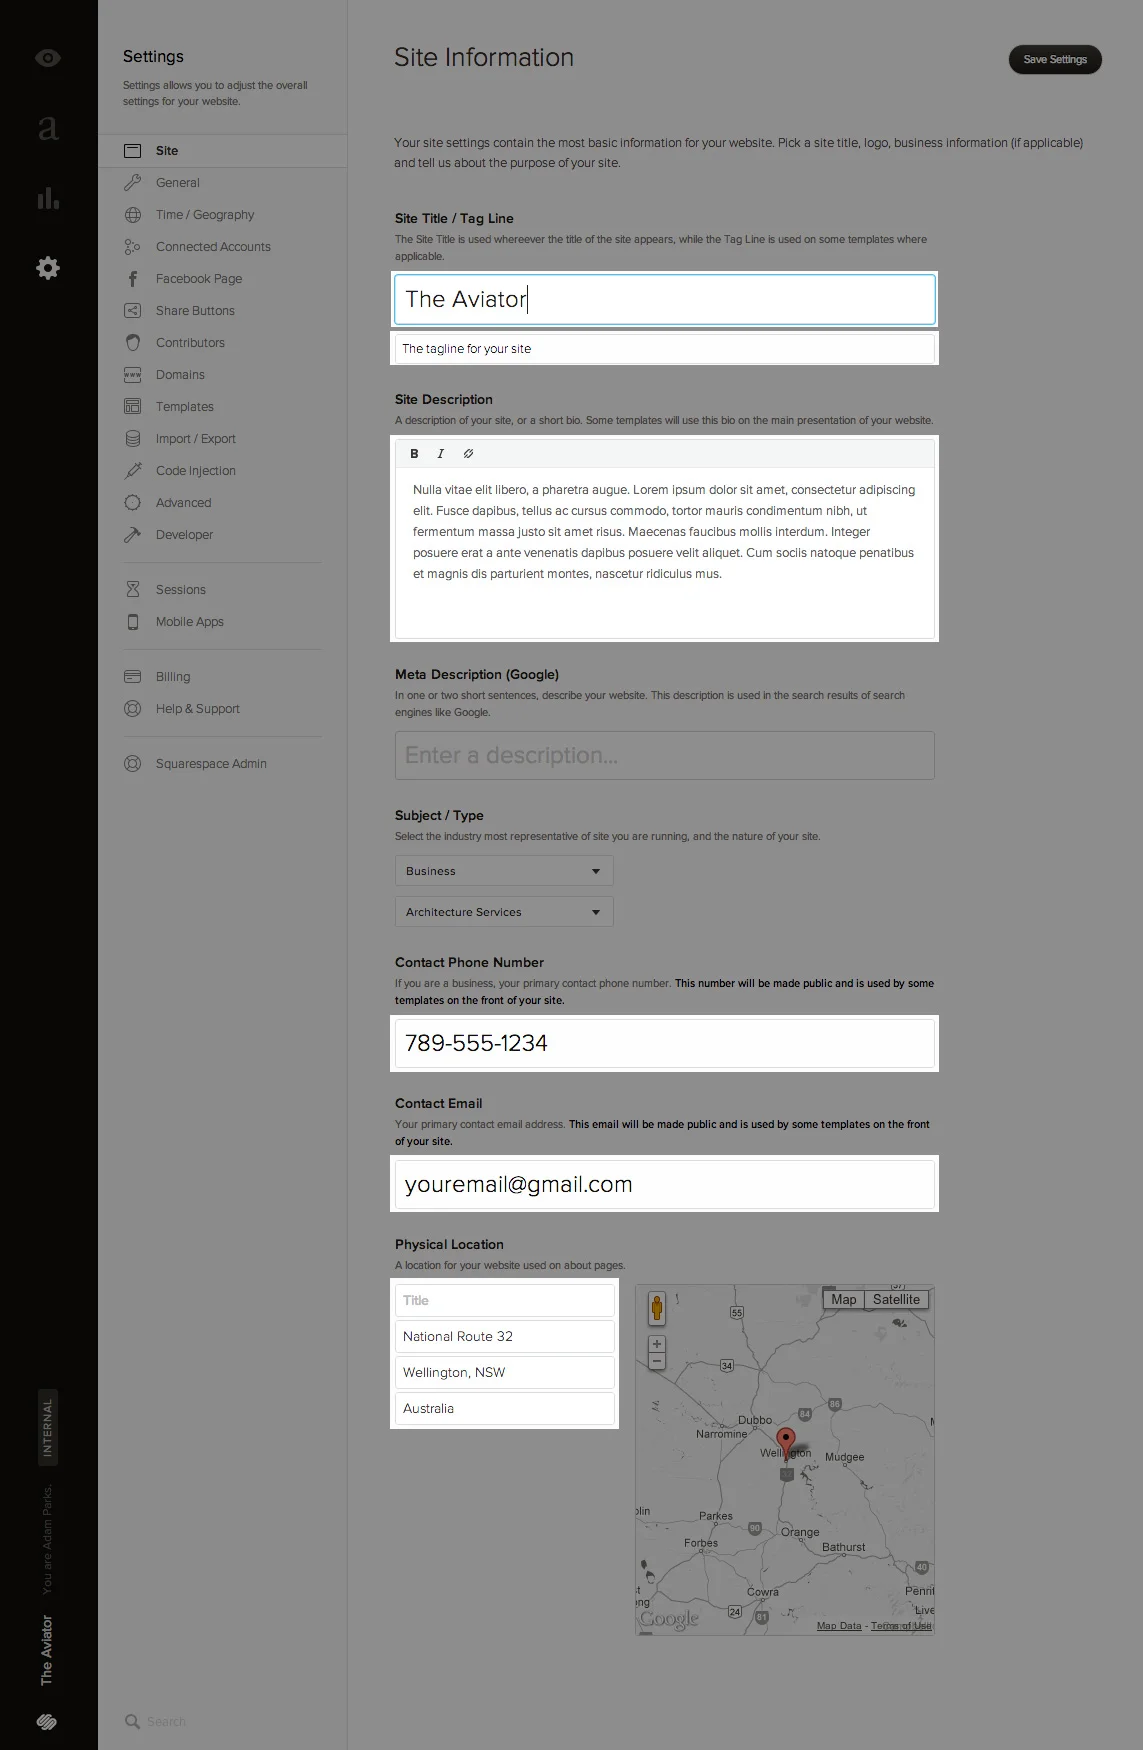Click the Templates layout icon
Image resolution: width=1143 pixels, height=1750 pixels.
132,407
